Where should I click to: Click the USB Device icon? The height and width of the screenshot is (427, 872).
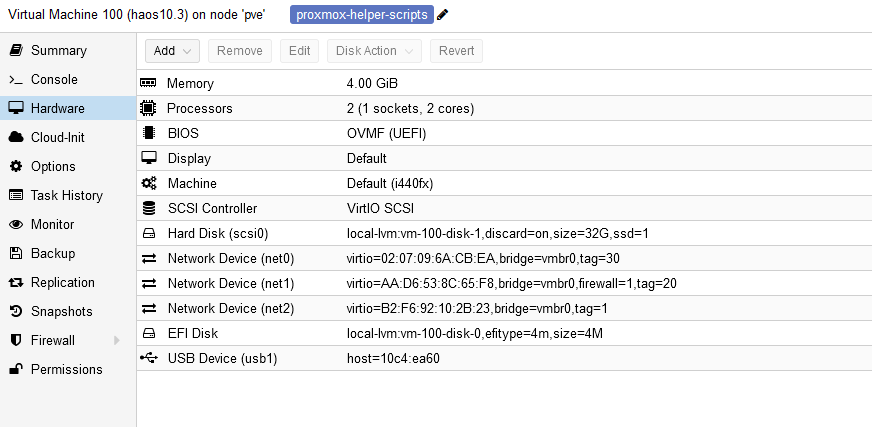tap(149, 358)
